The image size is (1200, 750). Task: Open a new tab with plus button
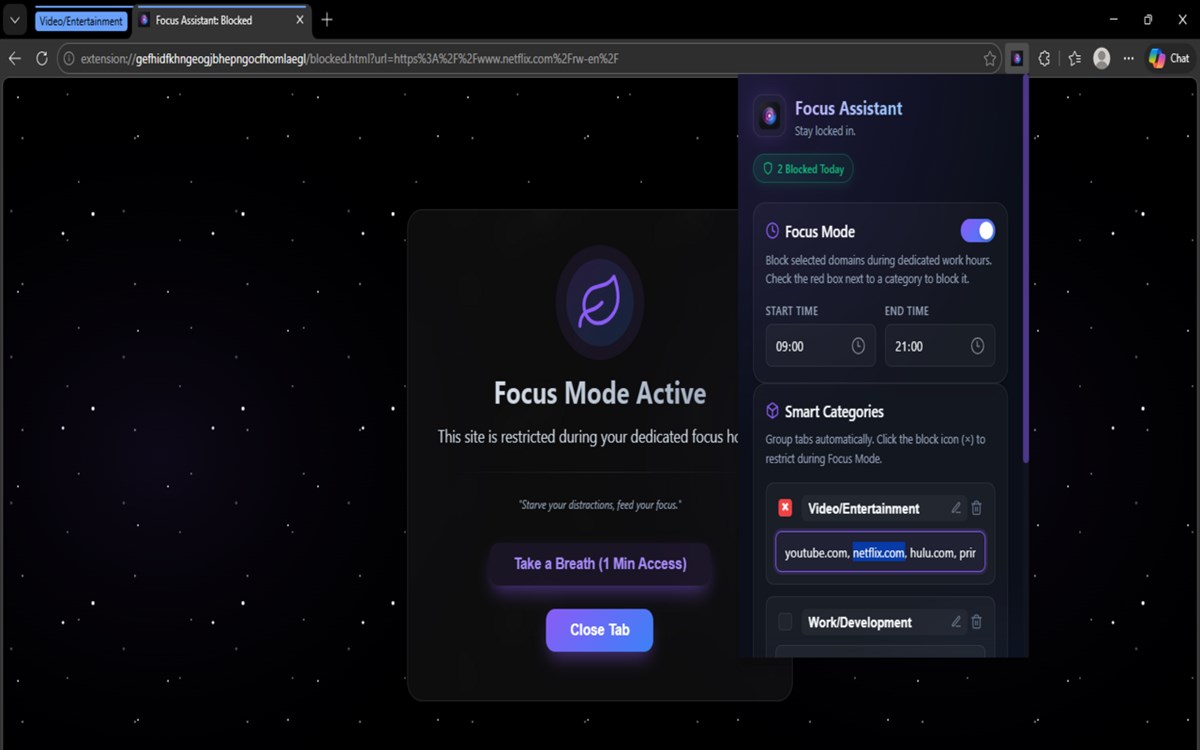(x=327, y=20)
